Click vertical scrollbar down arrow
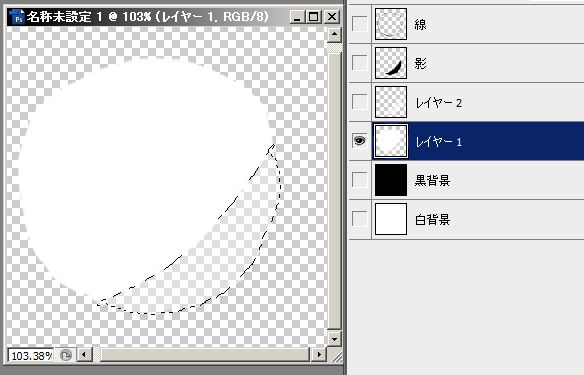 point(334,339)
